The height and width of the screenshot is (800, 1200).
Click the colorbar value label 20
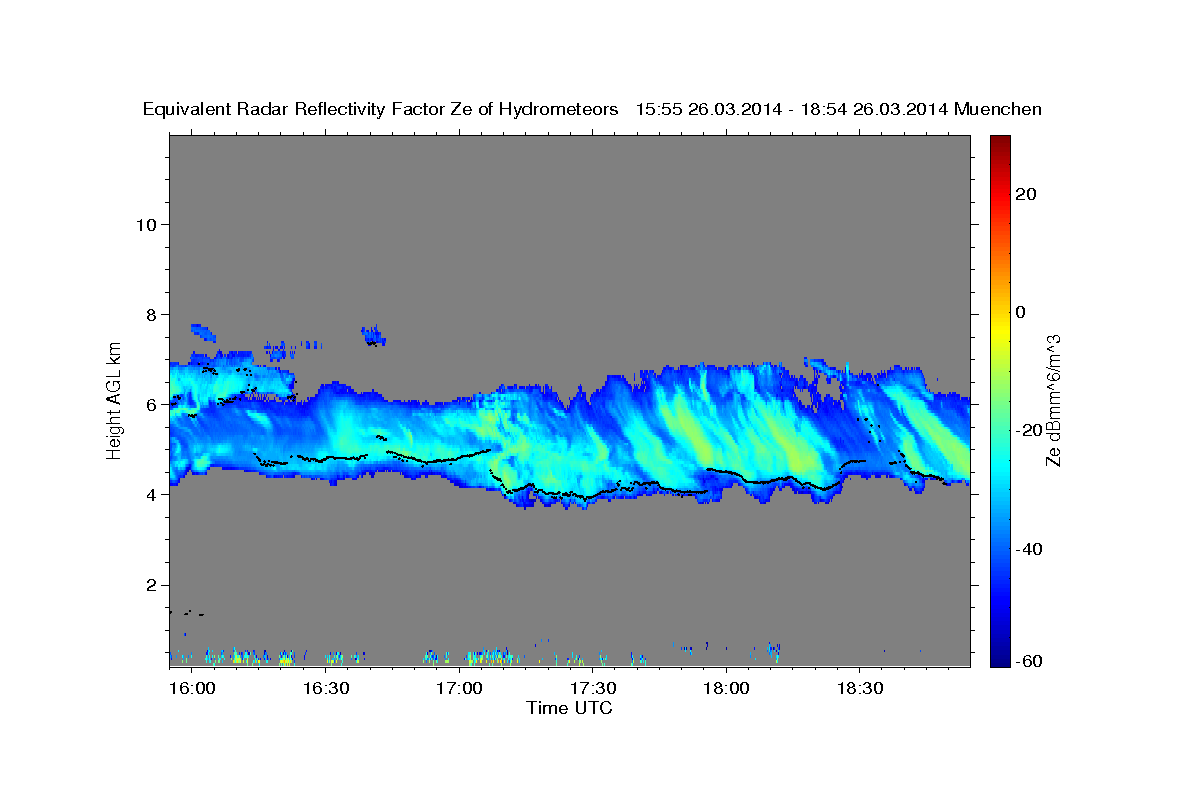coord(1026,194)
